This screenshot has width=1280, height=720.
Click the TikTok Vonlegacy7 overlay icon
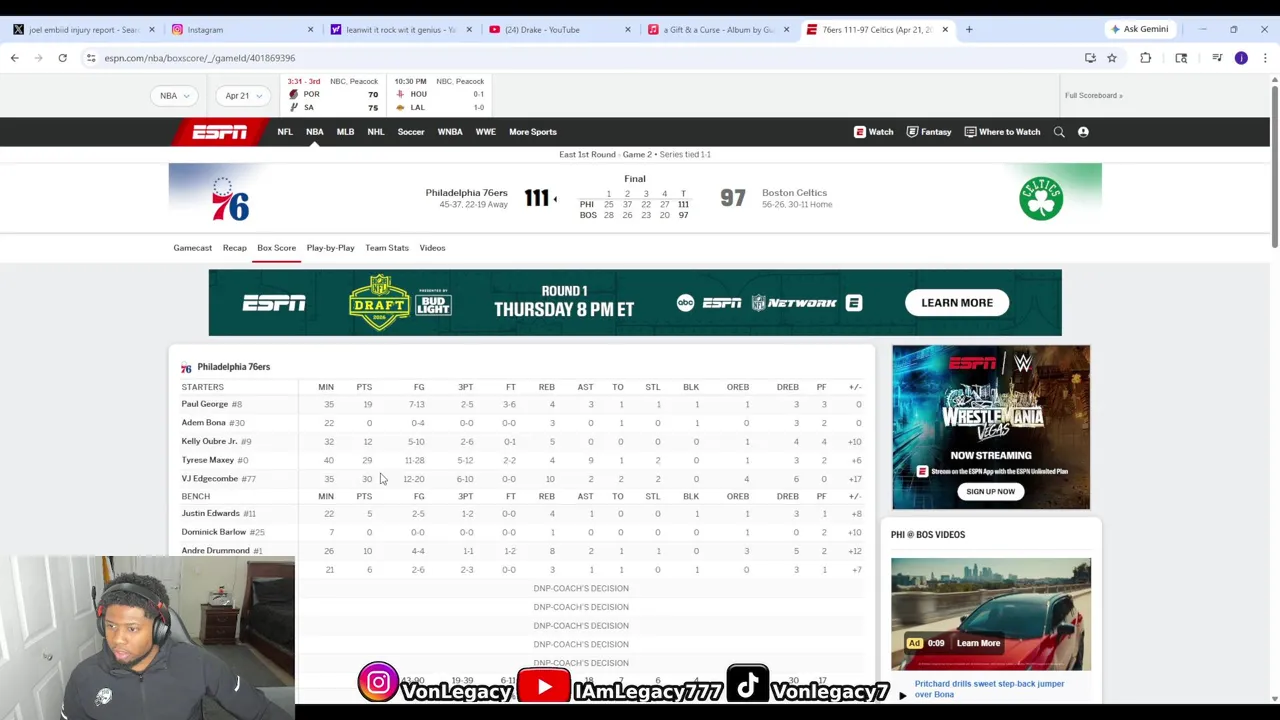click(747, 683)
